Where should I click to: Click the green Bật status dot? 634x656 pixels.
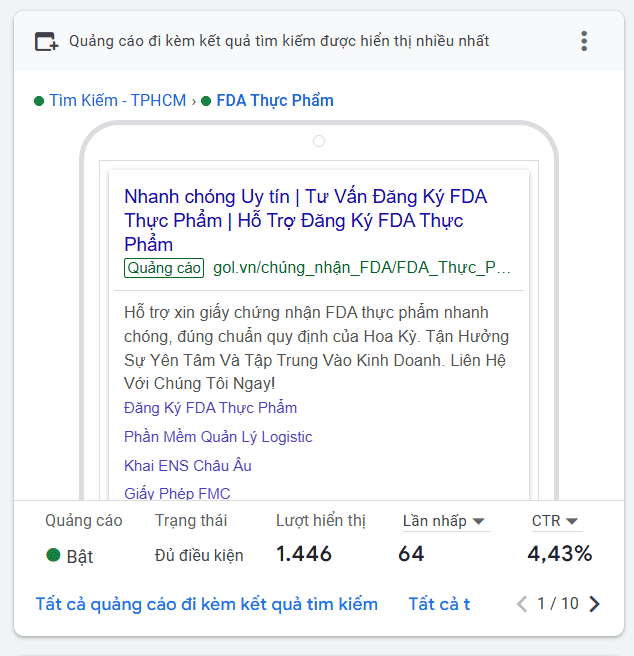53,555
